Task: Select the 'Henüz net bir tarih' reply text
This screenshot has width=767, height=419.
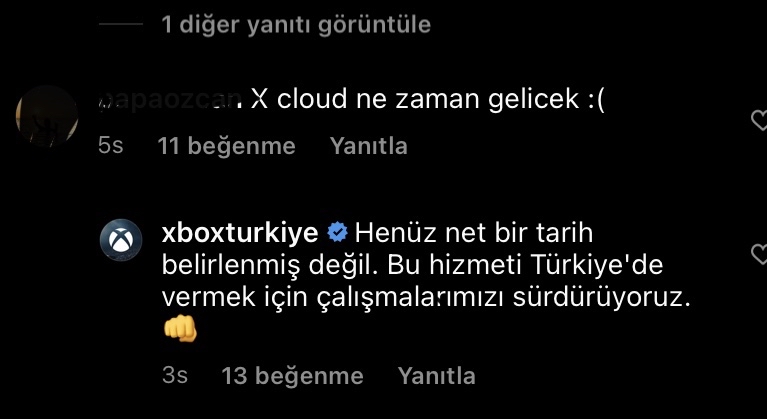Action: coord(474,233)
